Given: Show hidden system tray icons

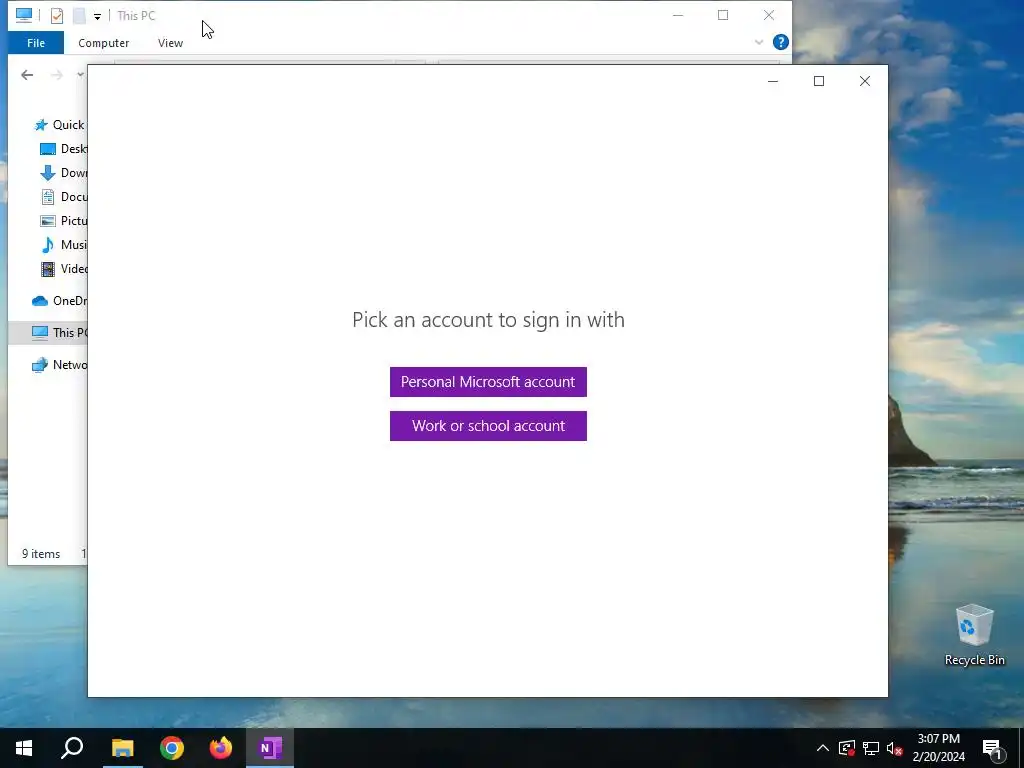Looking at the screenshot, I should pyautogui.click(x=823, y=748).
